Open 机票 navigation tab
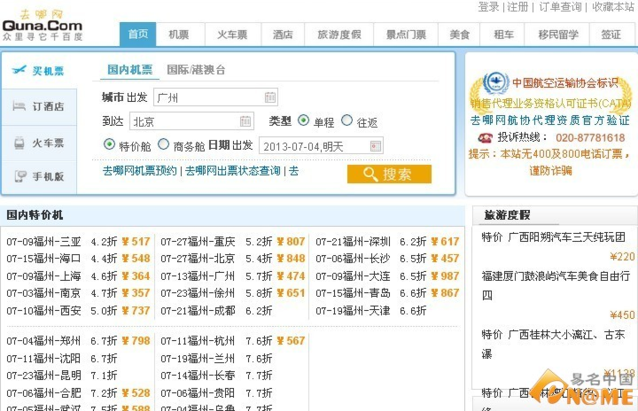The width and height of the screenshot is (638, 411). tap(179, 35)
